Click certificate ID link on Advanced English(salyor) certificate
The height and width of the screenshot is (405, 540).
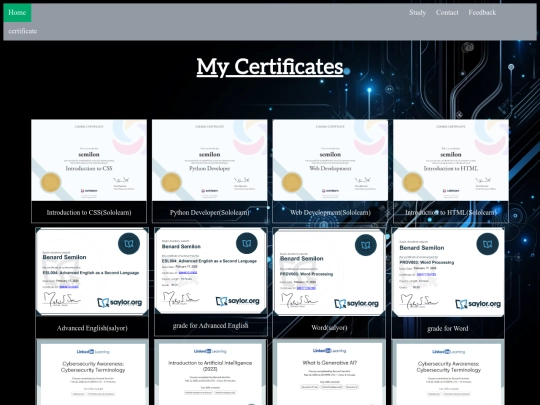69,287
